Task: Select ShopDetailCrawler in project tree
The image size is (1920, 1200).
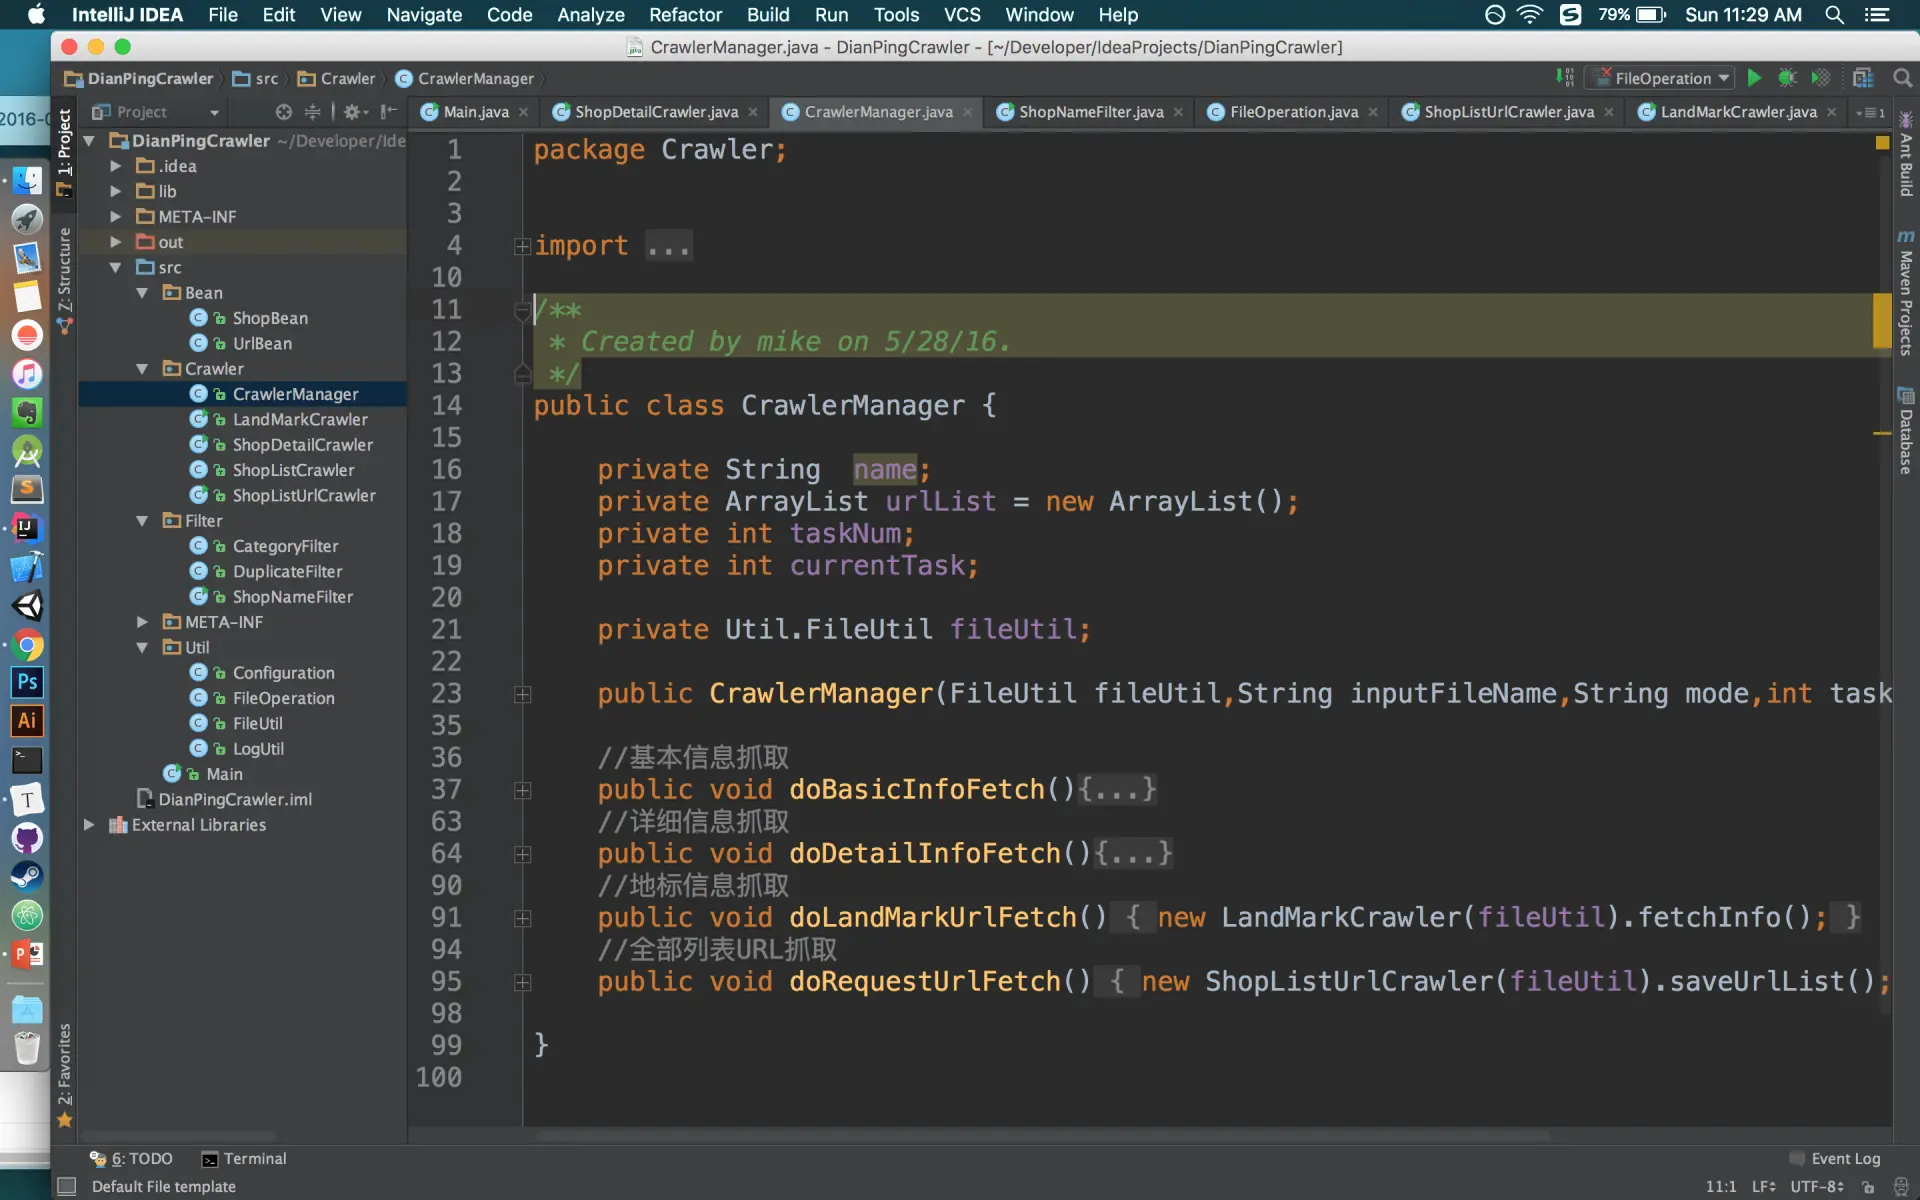Action: [302, 445]
